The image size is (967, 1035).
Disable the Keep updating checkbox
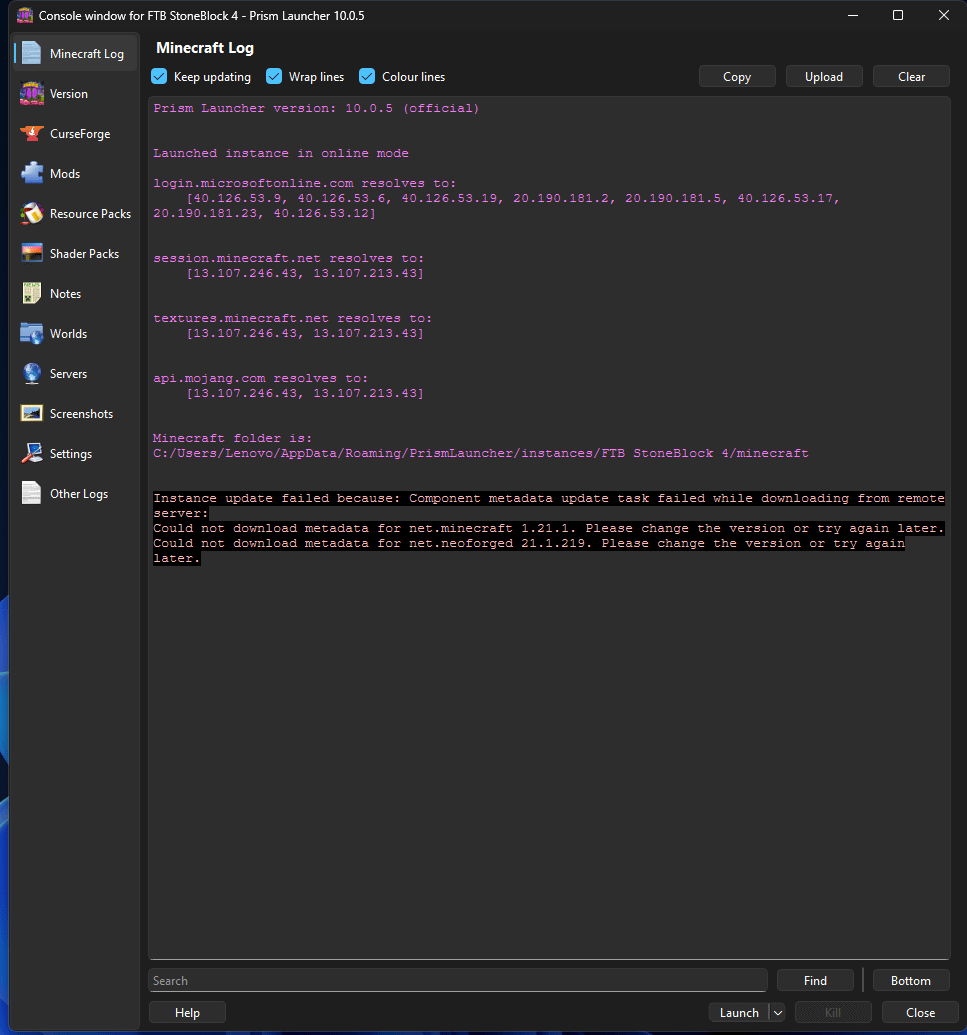point(159,77)
